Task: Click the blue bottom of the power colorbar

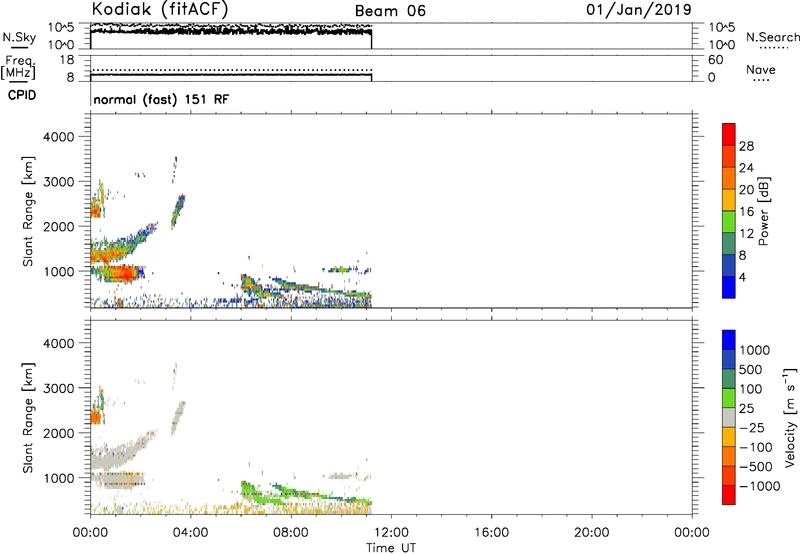Action: (729, 287)
